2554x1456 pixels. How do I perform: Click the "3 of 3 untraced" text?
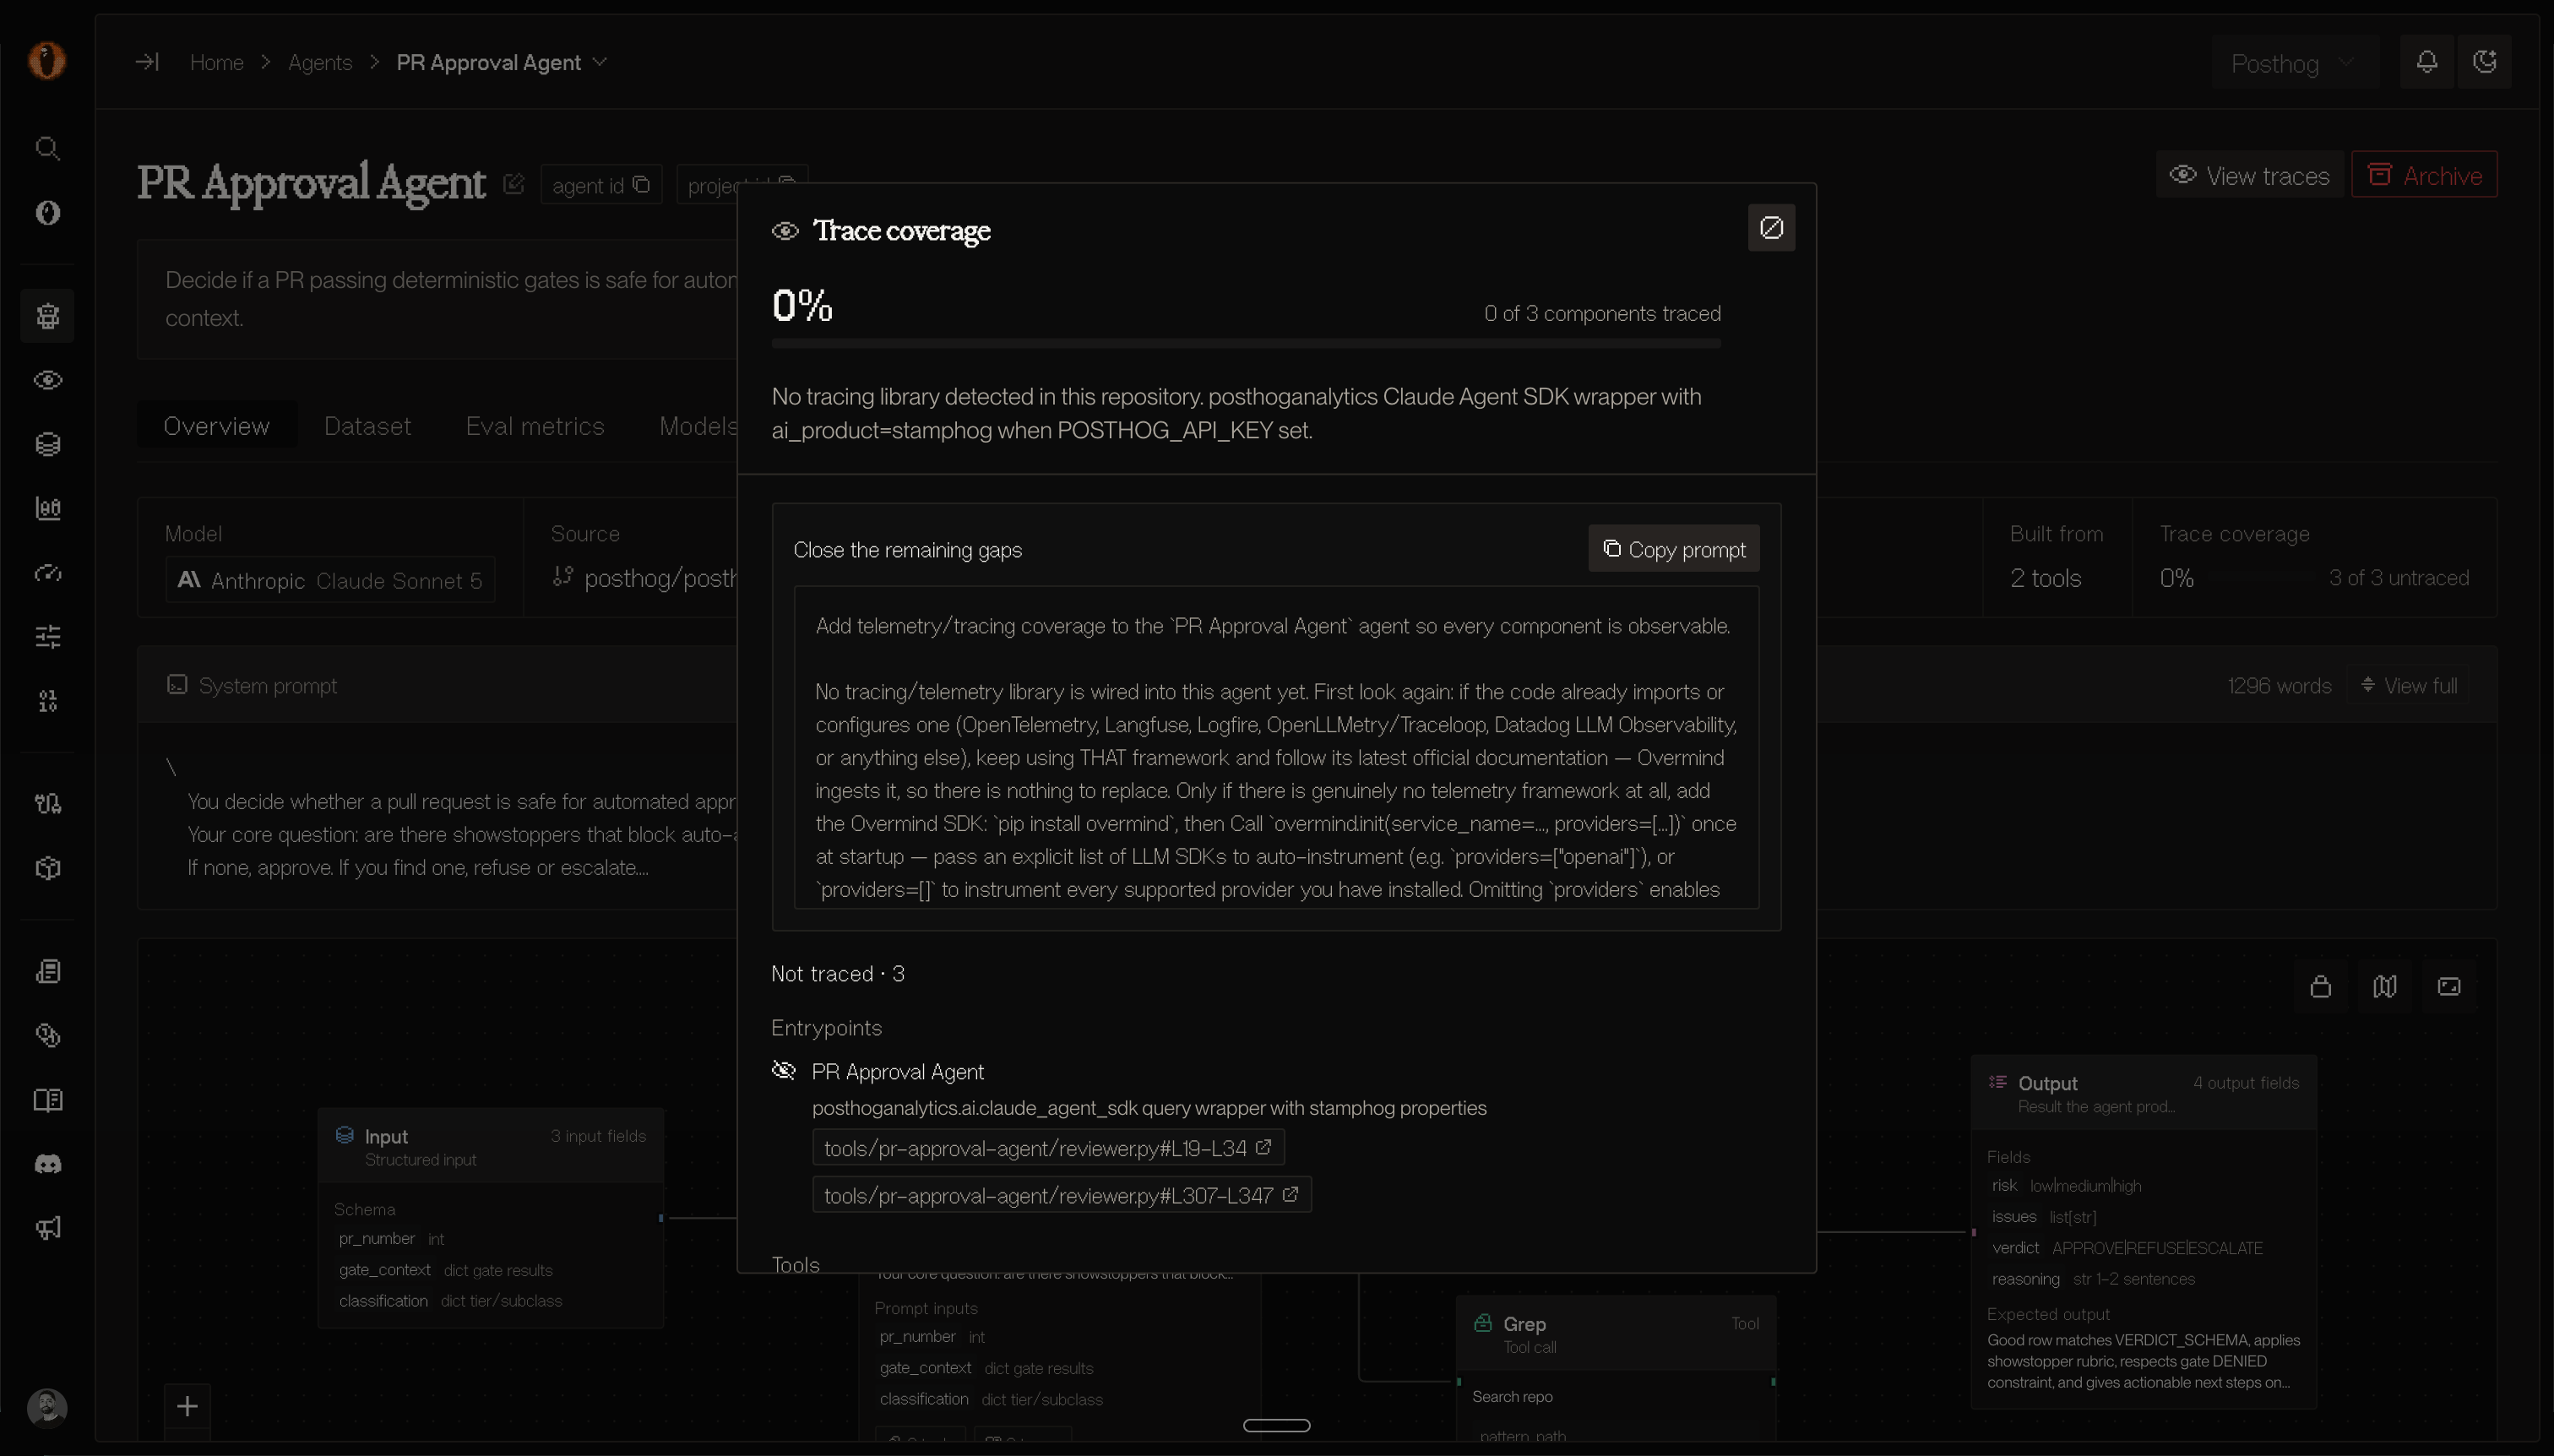[2399, 578]
